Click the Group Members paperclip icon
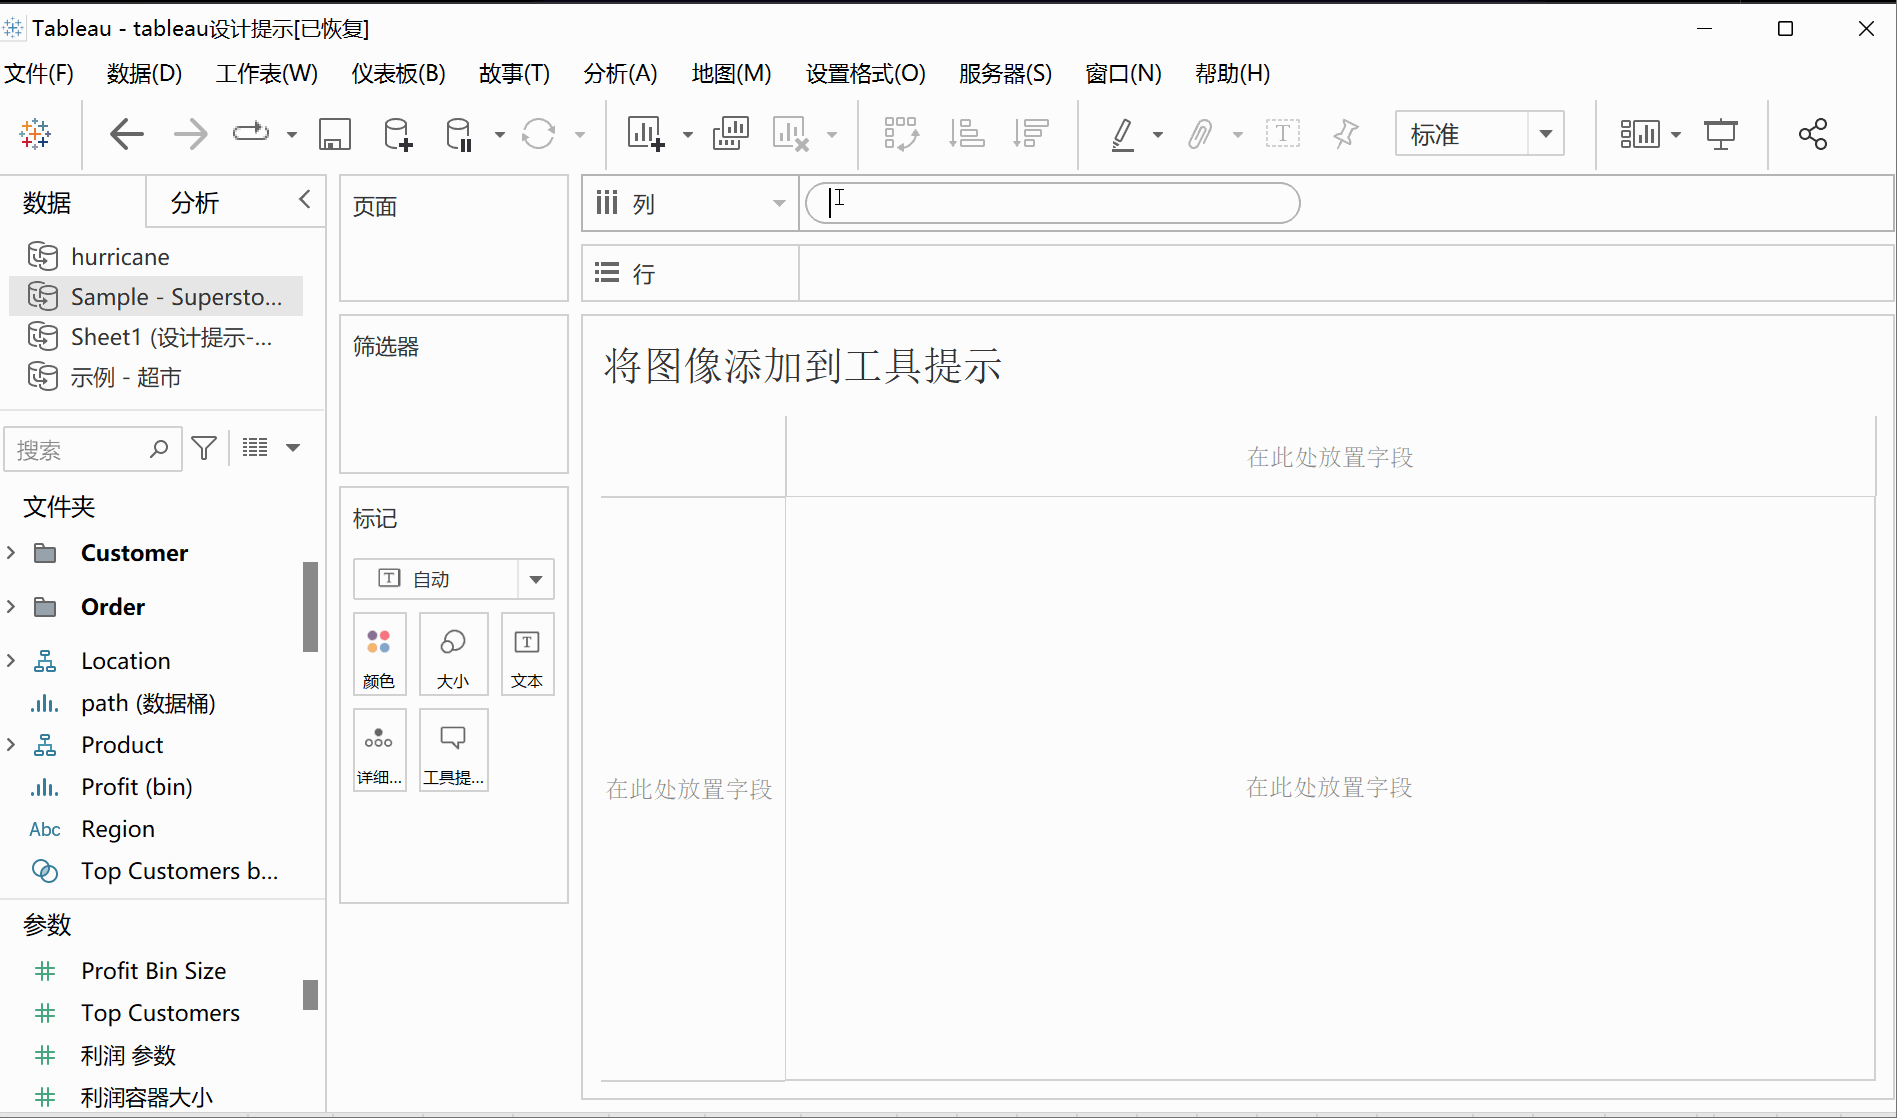1897x1118 pixels. click(x=1200, y=133)
